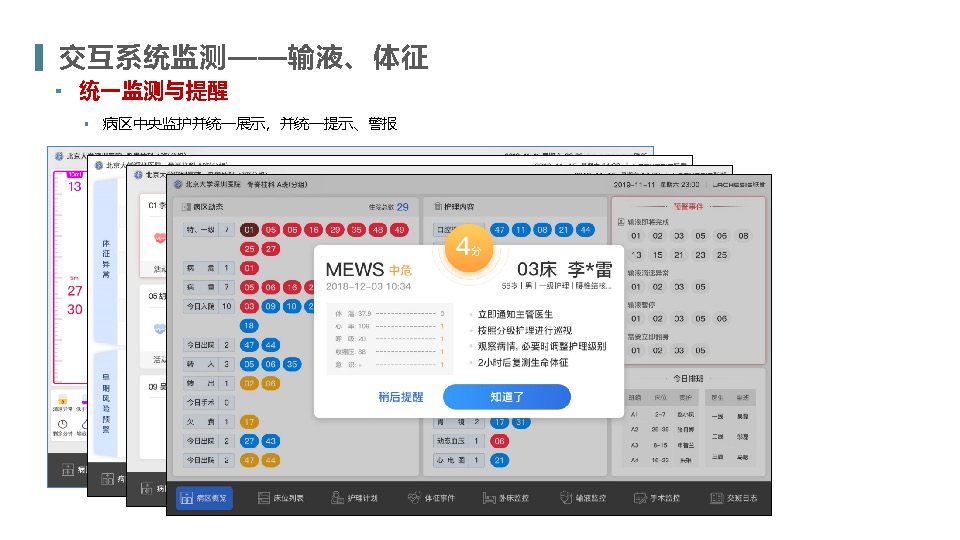Click 知道了 in the MEWS popup
Screen dimensions: 960x540
coord(507,397)
